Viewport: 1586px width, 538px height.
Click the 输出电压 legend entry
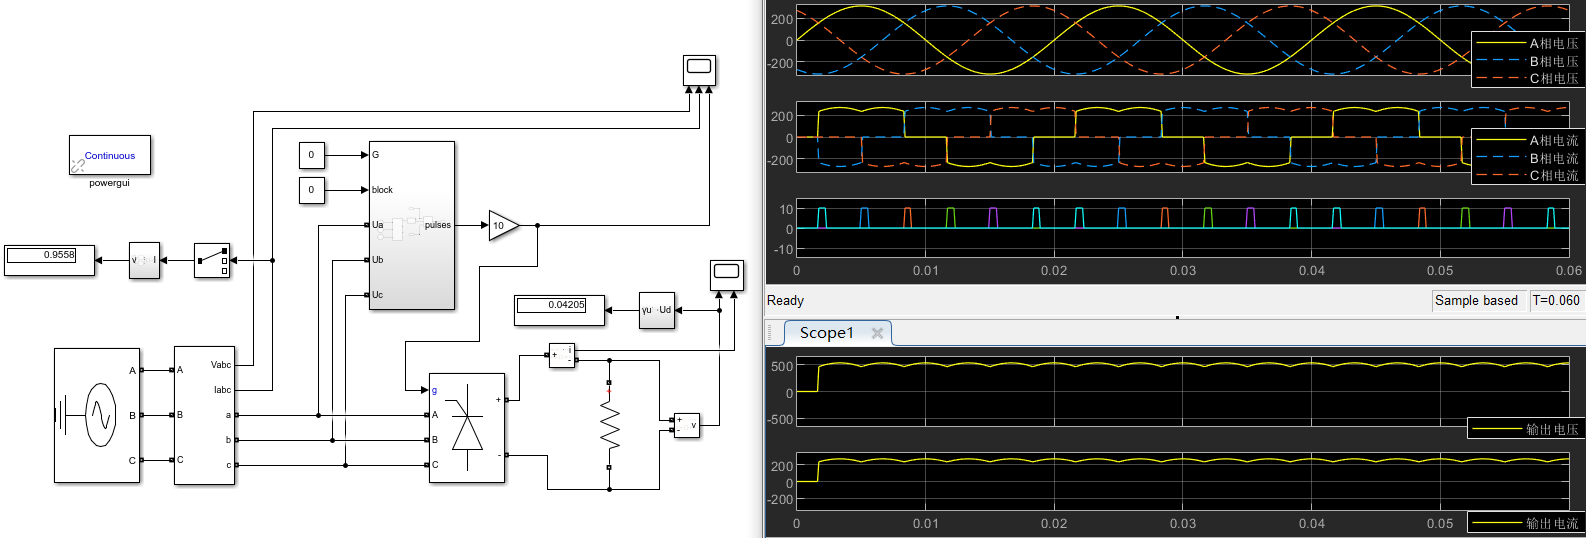(1525, 429)
